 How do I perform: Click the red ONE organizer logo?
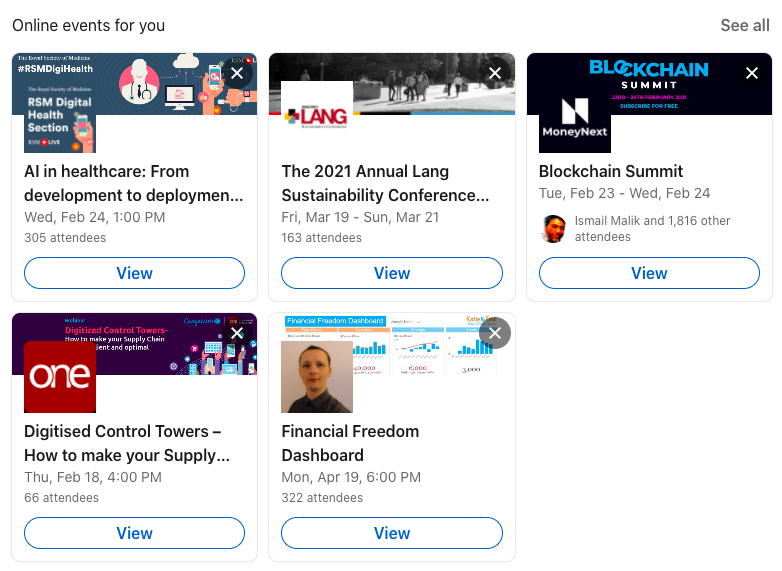coord(60,377)
